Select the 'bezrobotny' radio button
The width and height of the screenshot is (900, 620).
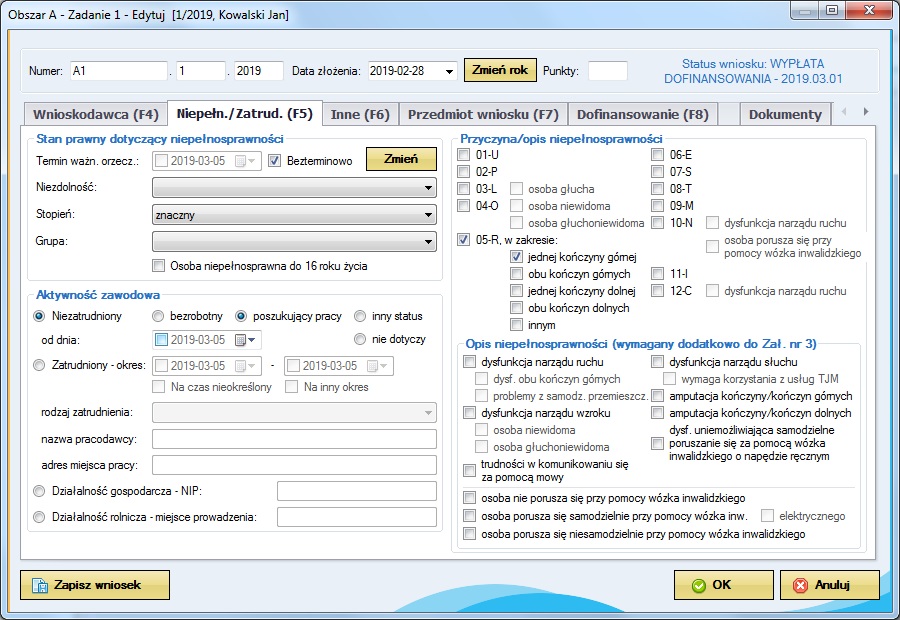(158, 316)
